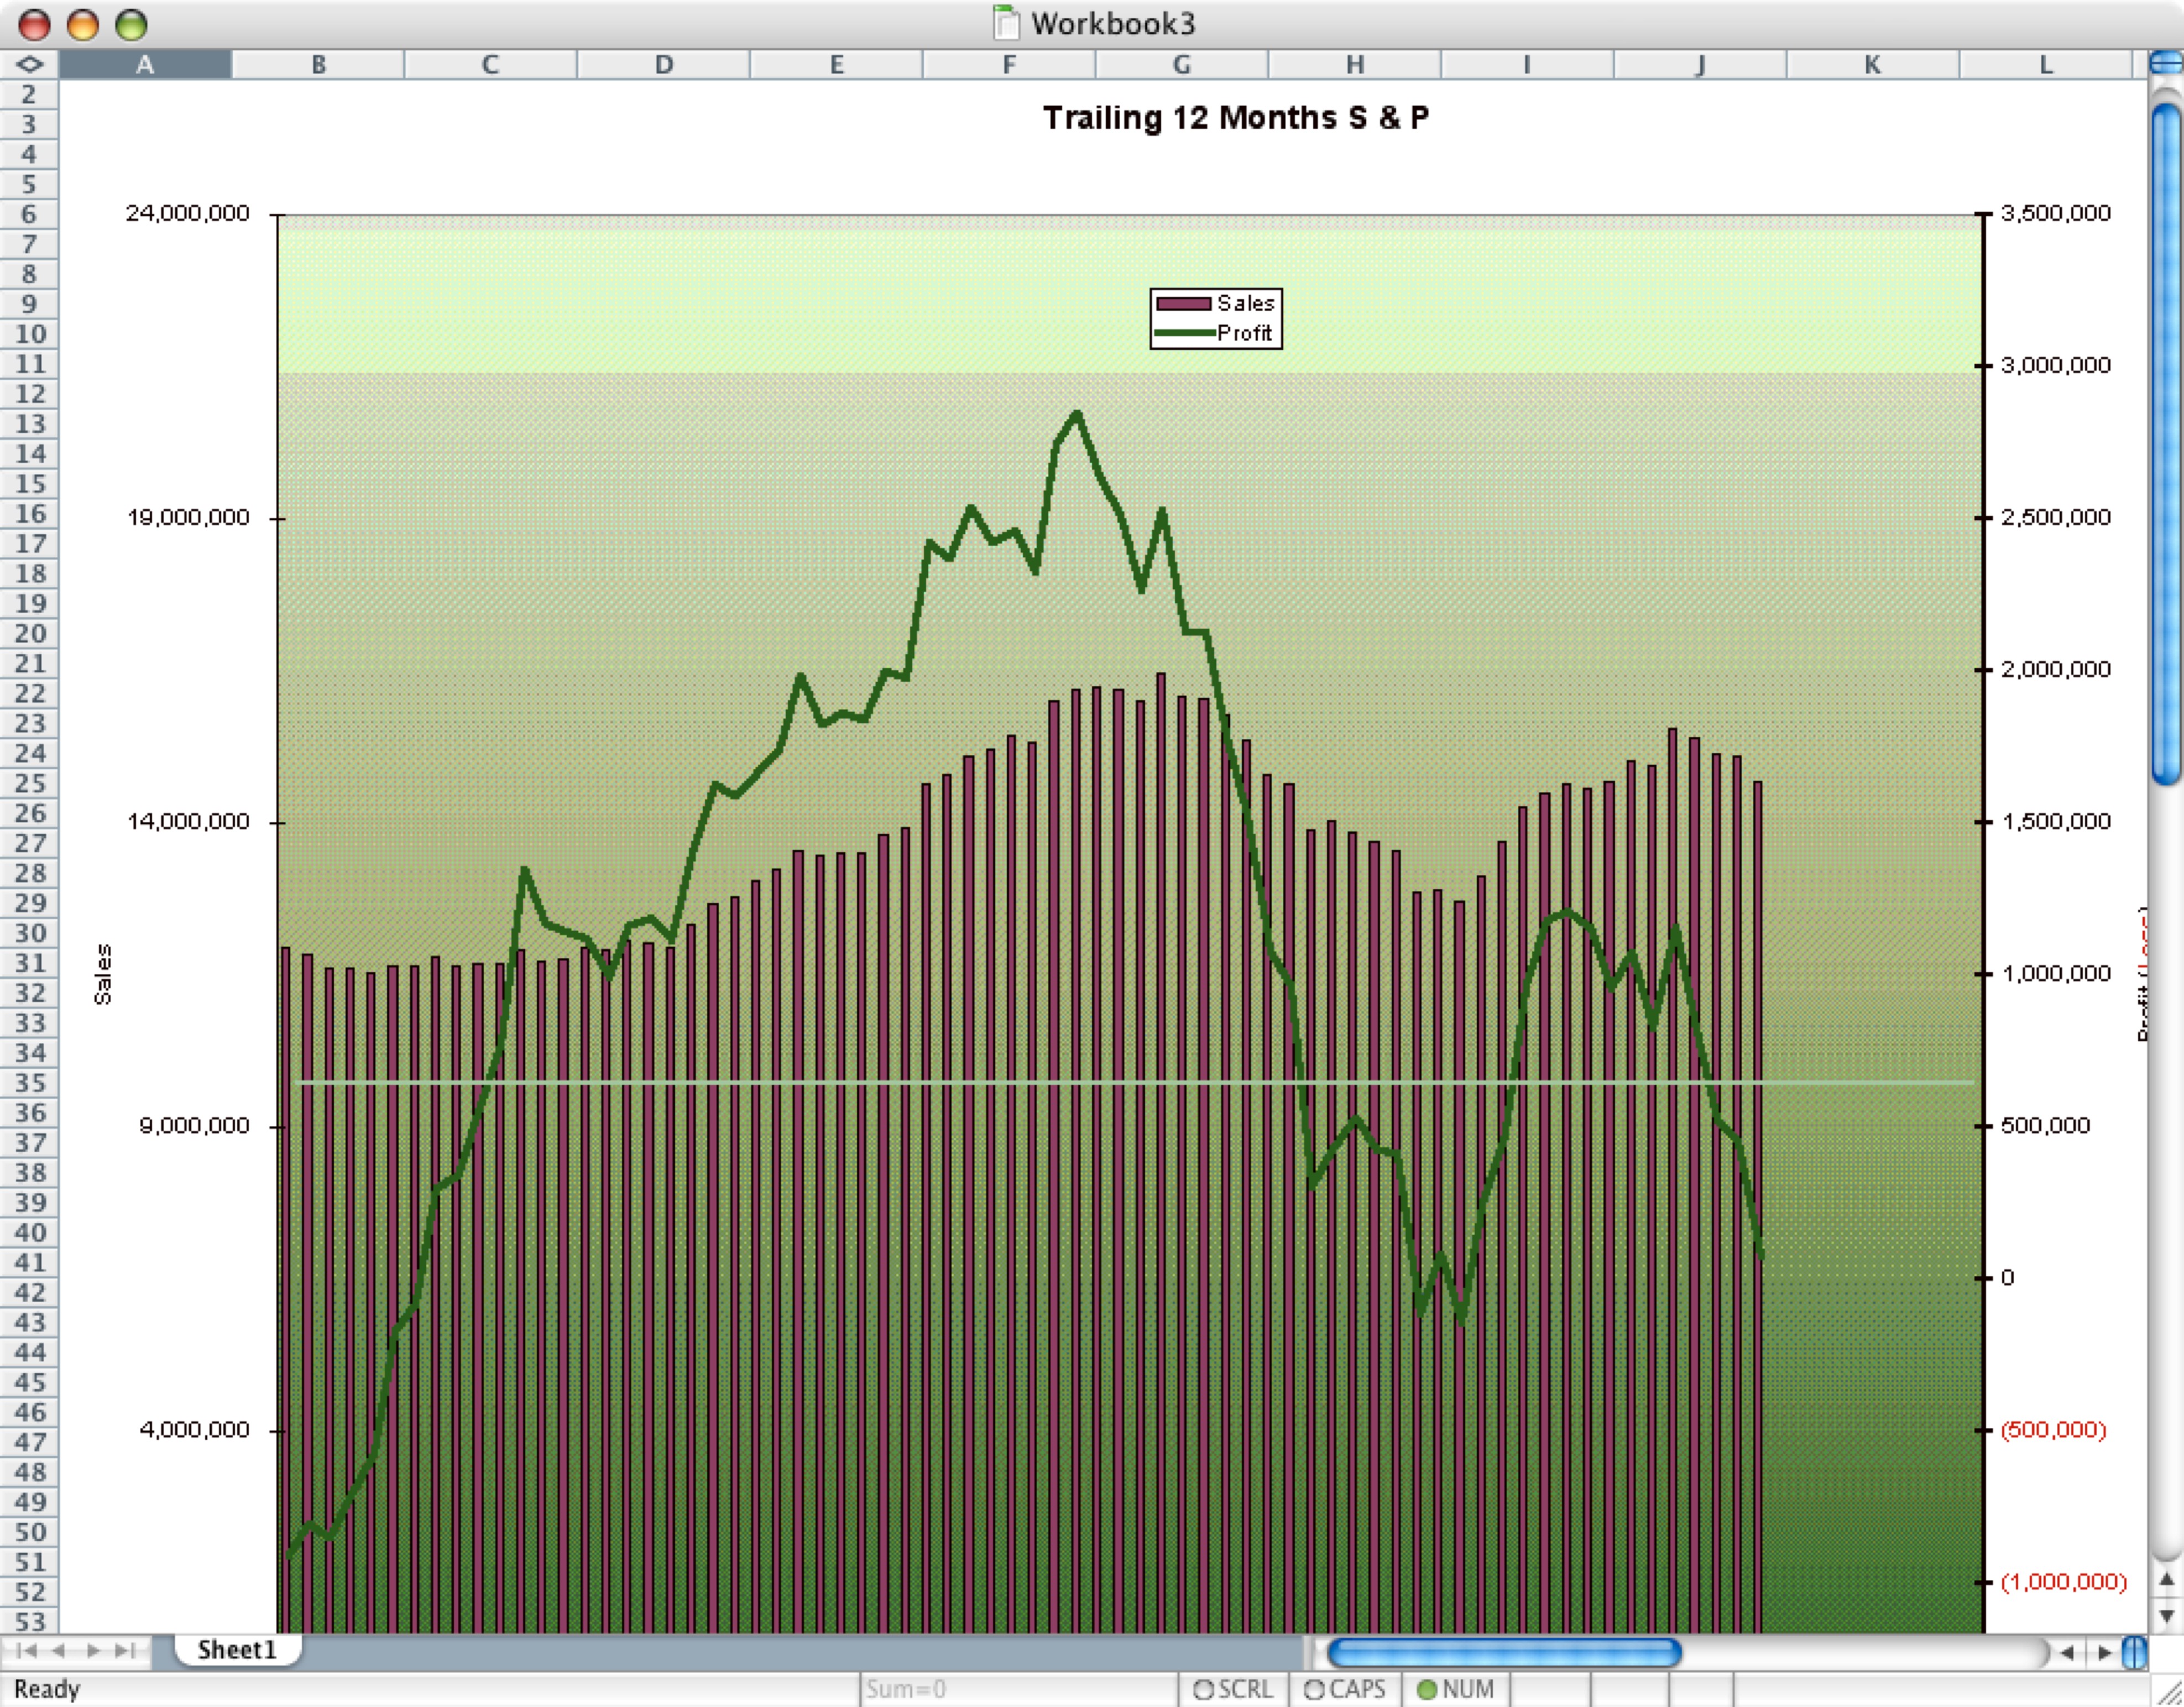Click the Sales vertical axis title
Viewport: 2184px width, 1707px height.
point(102,974)
